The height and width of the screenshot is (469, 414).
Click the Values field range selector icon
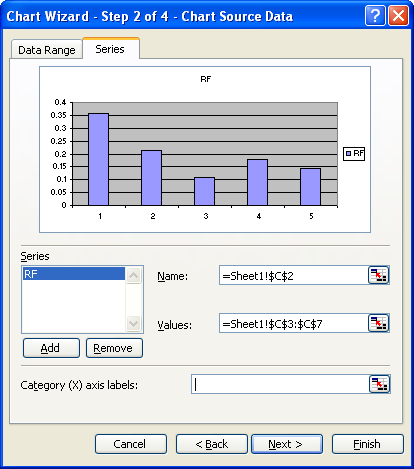coord(378,323)
